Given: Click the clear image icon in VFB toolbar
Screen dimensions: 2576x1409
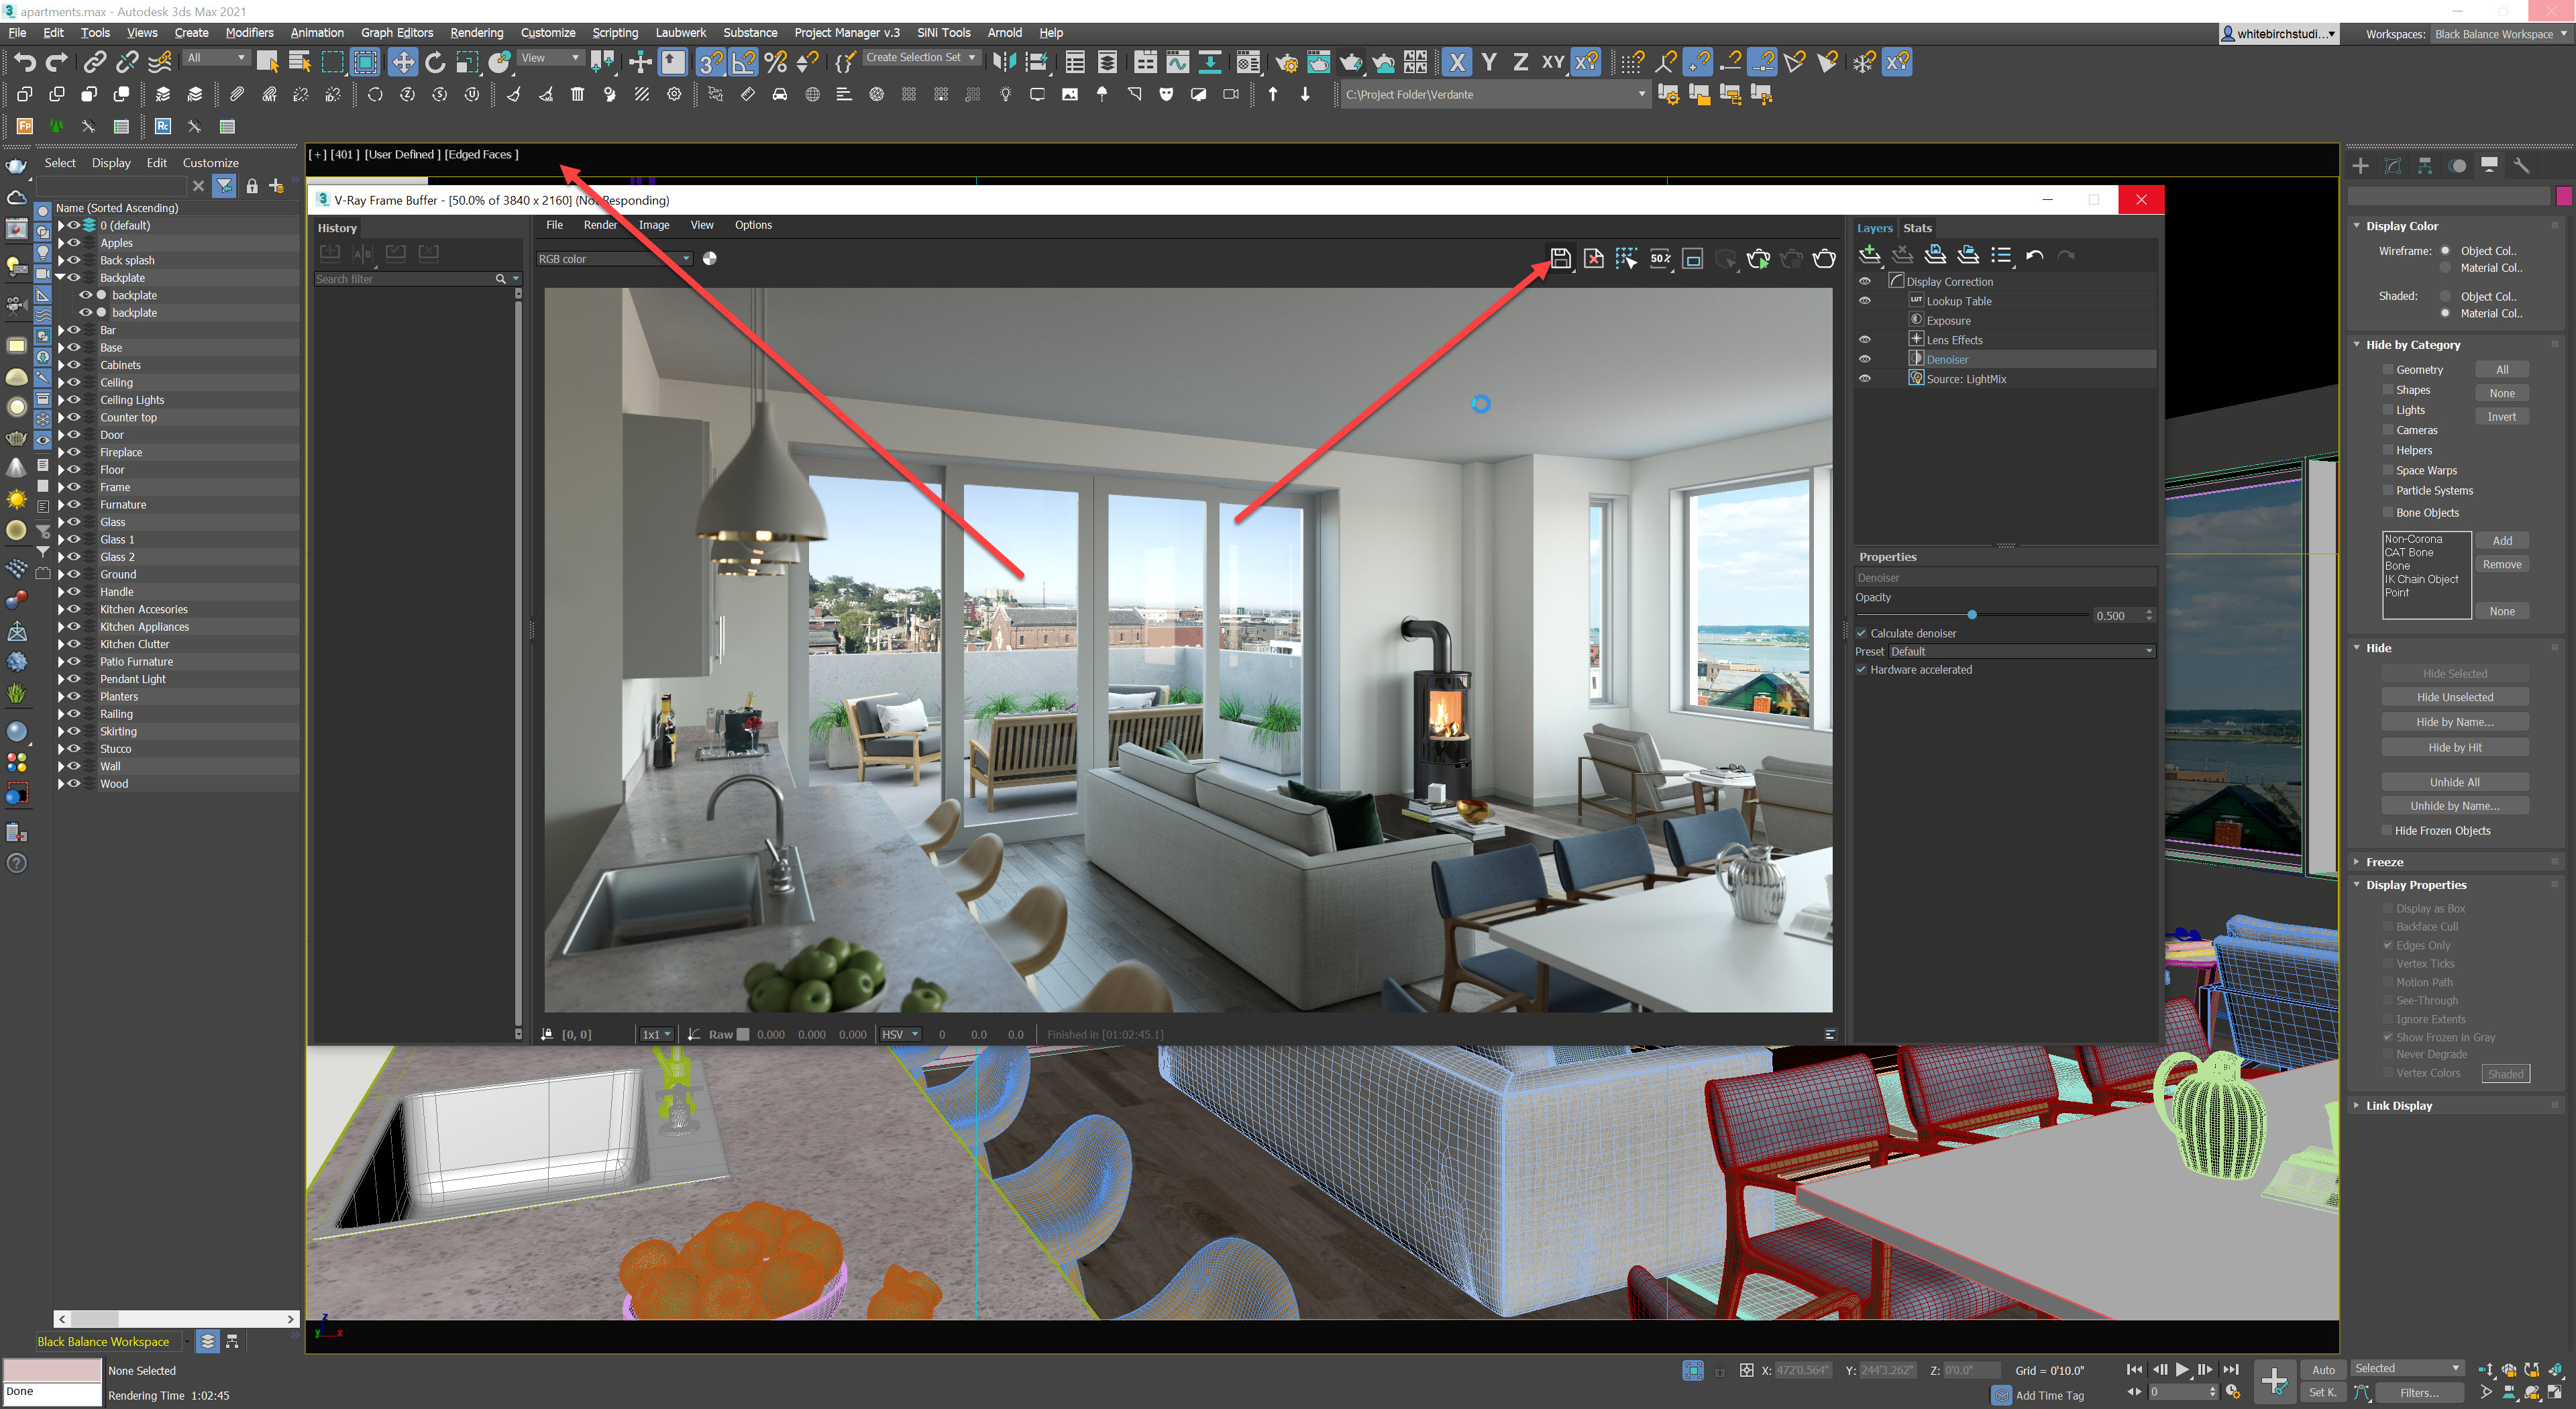Looking at the screenshot, I should coord(1593,258).
